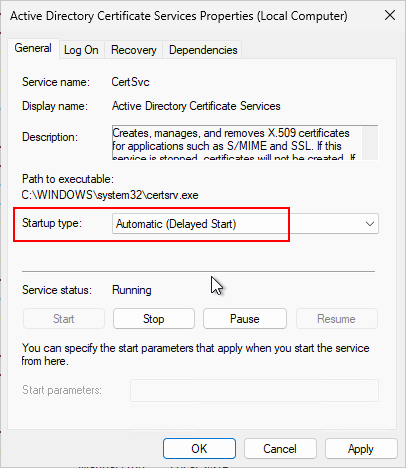Image resolution: width=406 pixels, height=468 pixels.
Task: Click the disabled Resume button
Action: [336, 319]
